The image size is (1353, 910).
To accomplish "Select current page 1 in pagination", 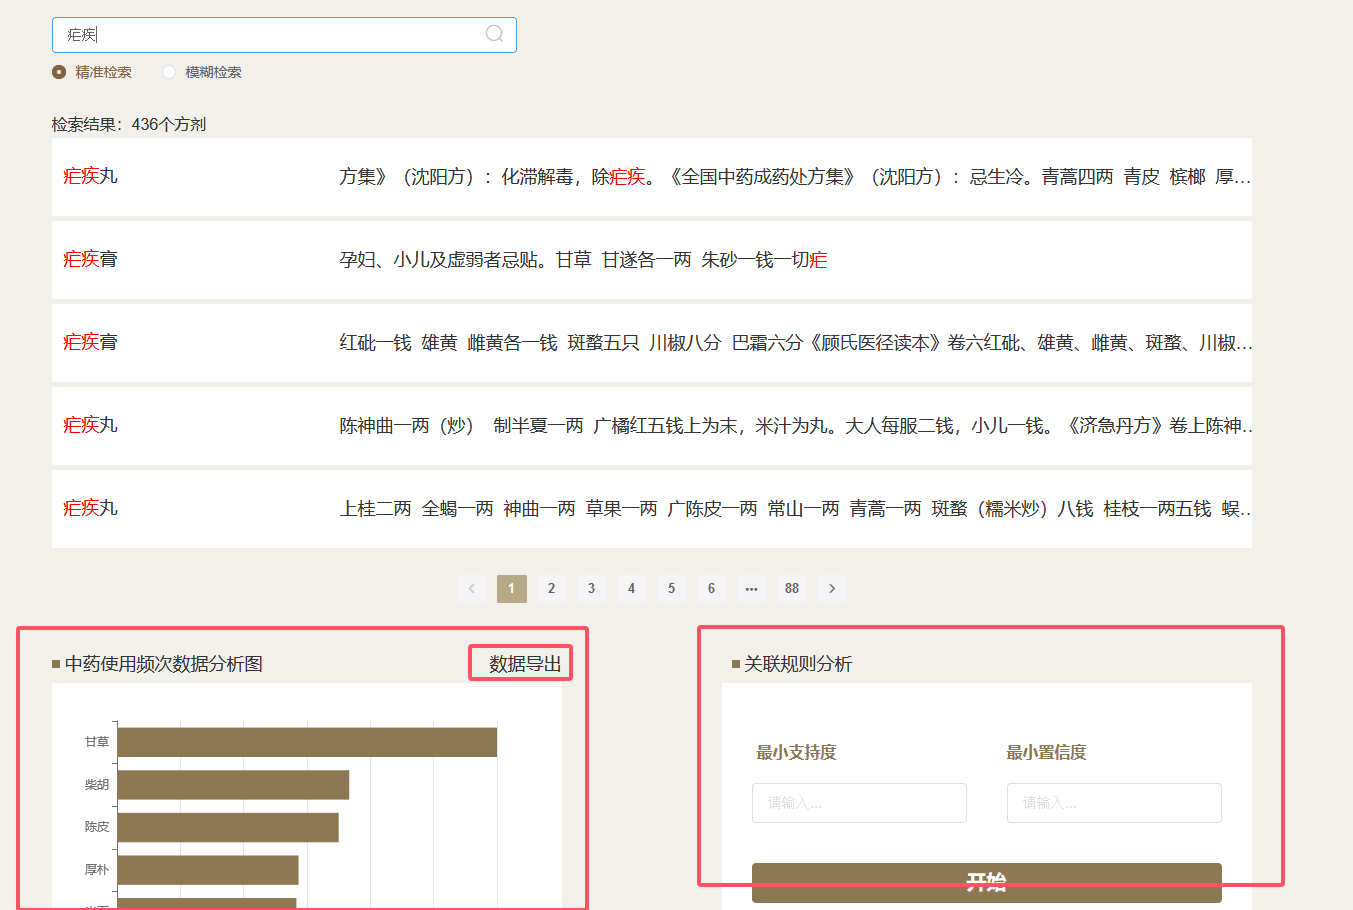I will (x=511, y=588).
